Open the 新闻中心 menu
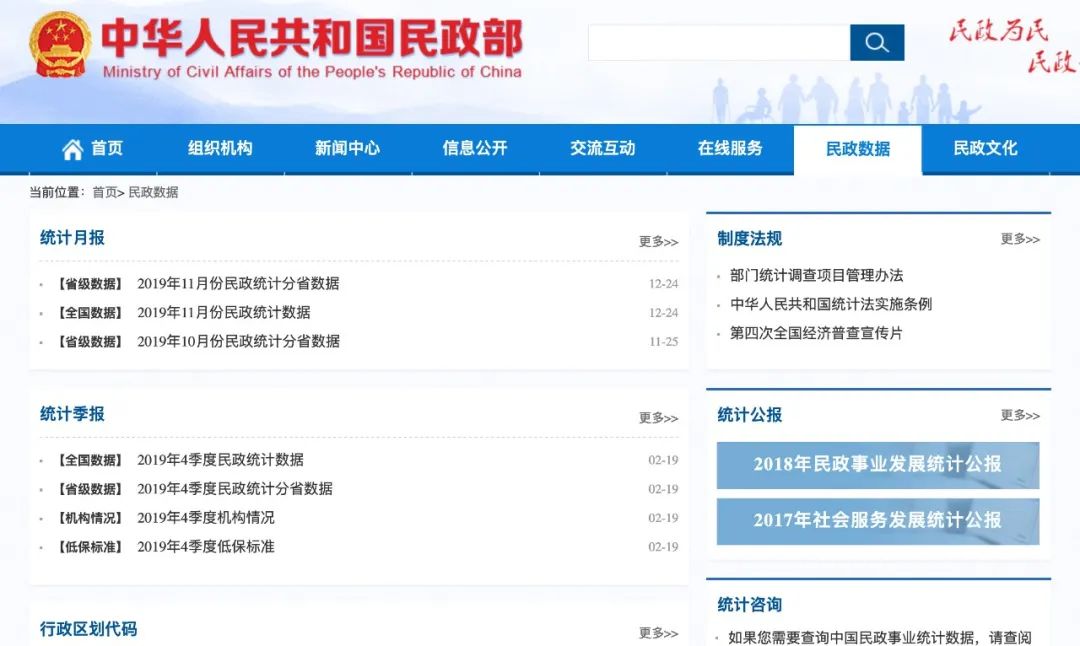1080x646 pixels. [348, 148]
